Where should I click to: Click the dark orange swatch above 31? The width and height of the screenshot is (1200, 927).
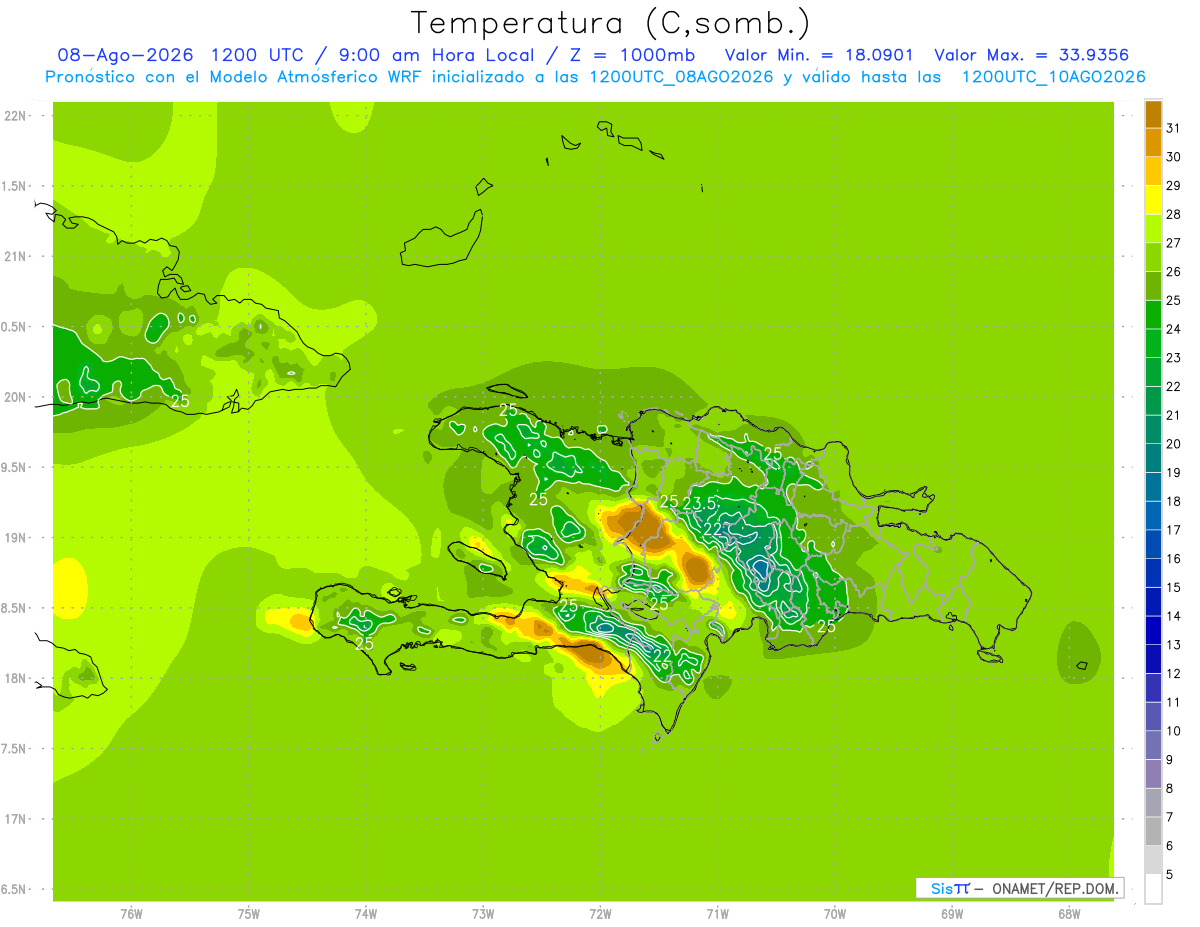1153,114
